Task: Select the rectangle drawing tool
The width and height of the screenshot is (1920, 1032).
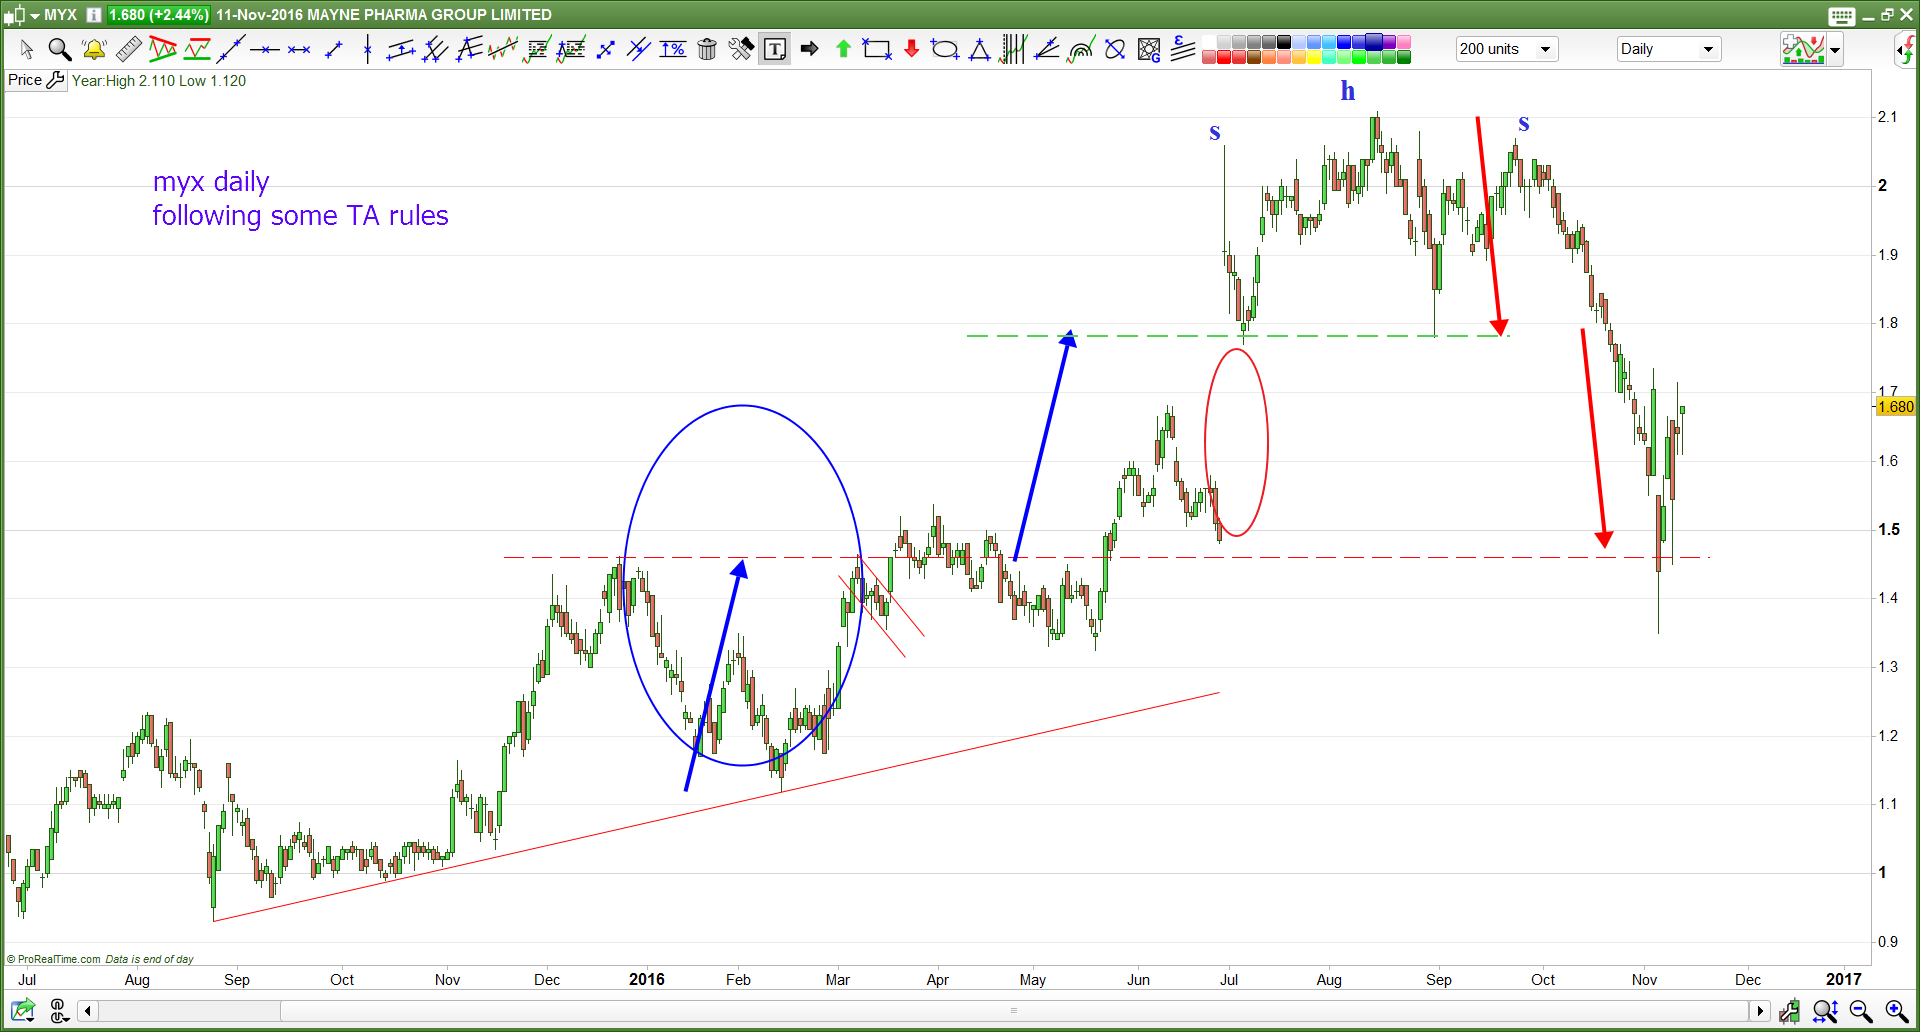Action: point(877,49)
